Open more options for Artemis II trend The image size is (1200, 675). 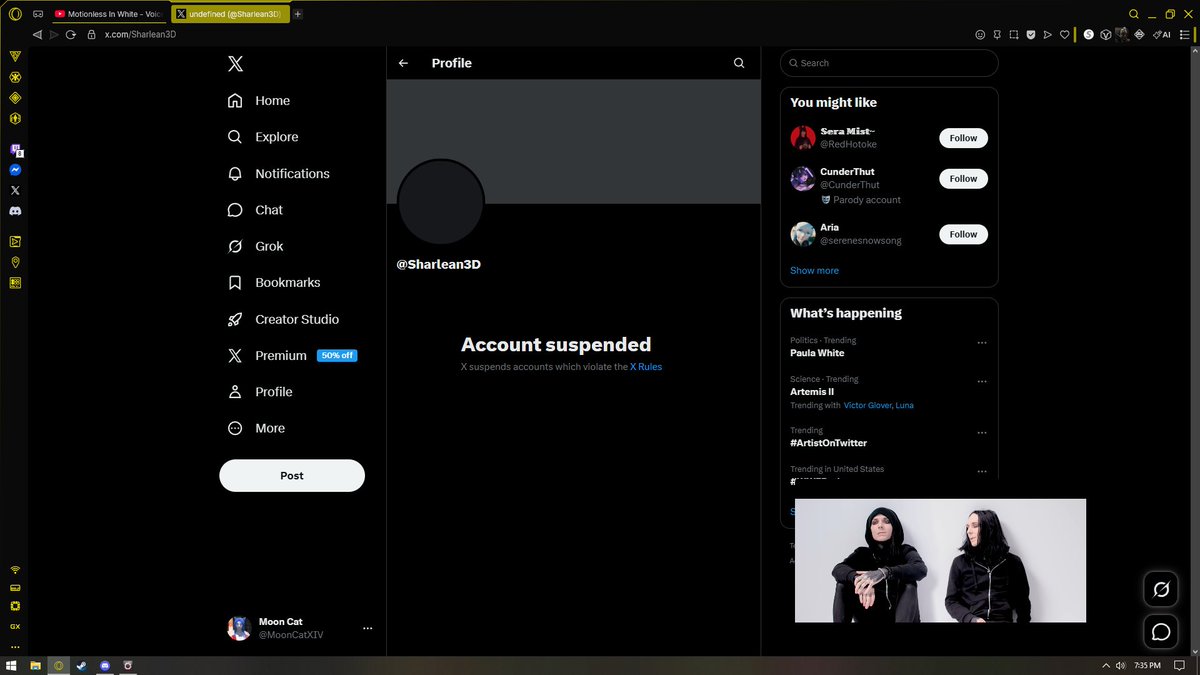[982, 381]
